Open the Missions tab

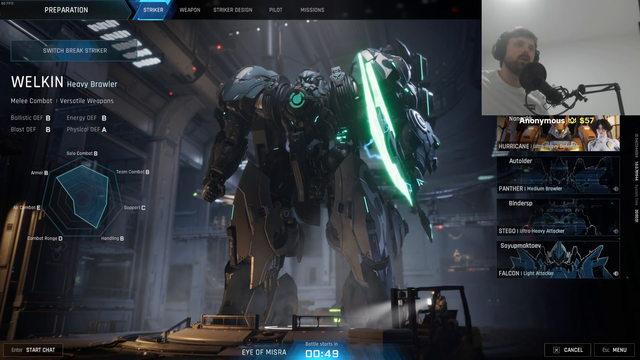tap(312, 10)
